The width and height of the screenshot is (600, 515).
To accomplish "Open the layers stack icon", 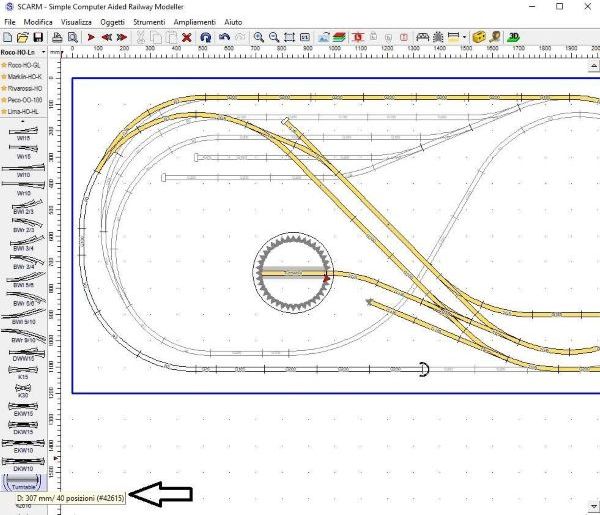I will pos(339,37).
